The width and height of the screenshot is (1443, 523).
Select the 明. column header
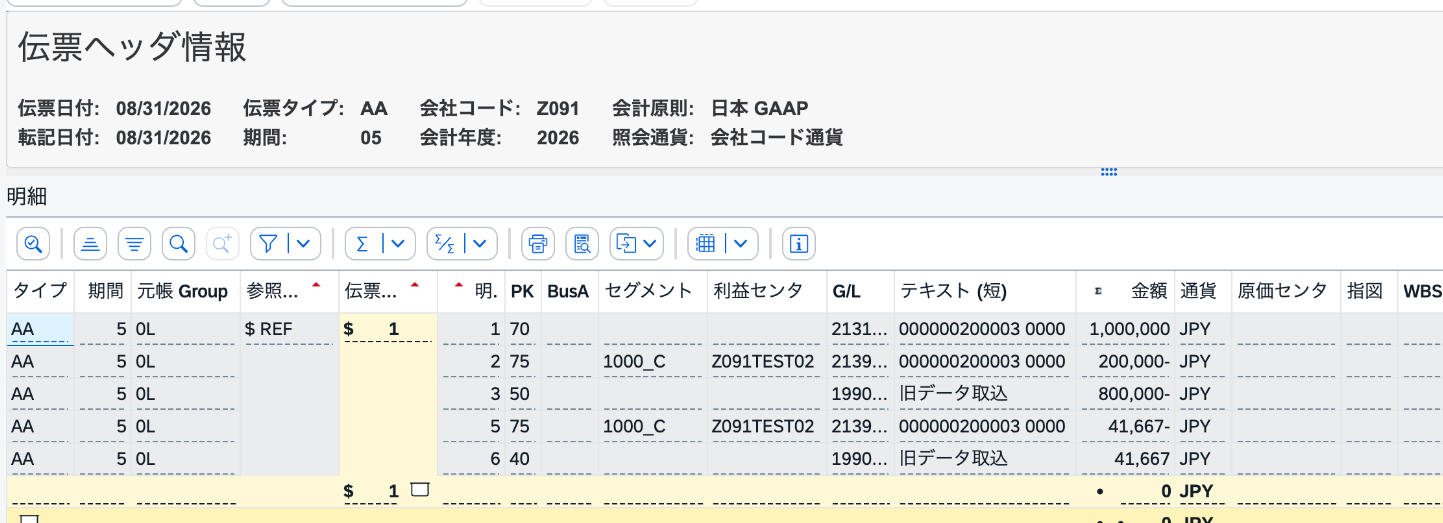(x=471, y=291)
